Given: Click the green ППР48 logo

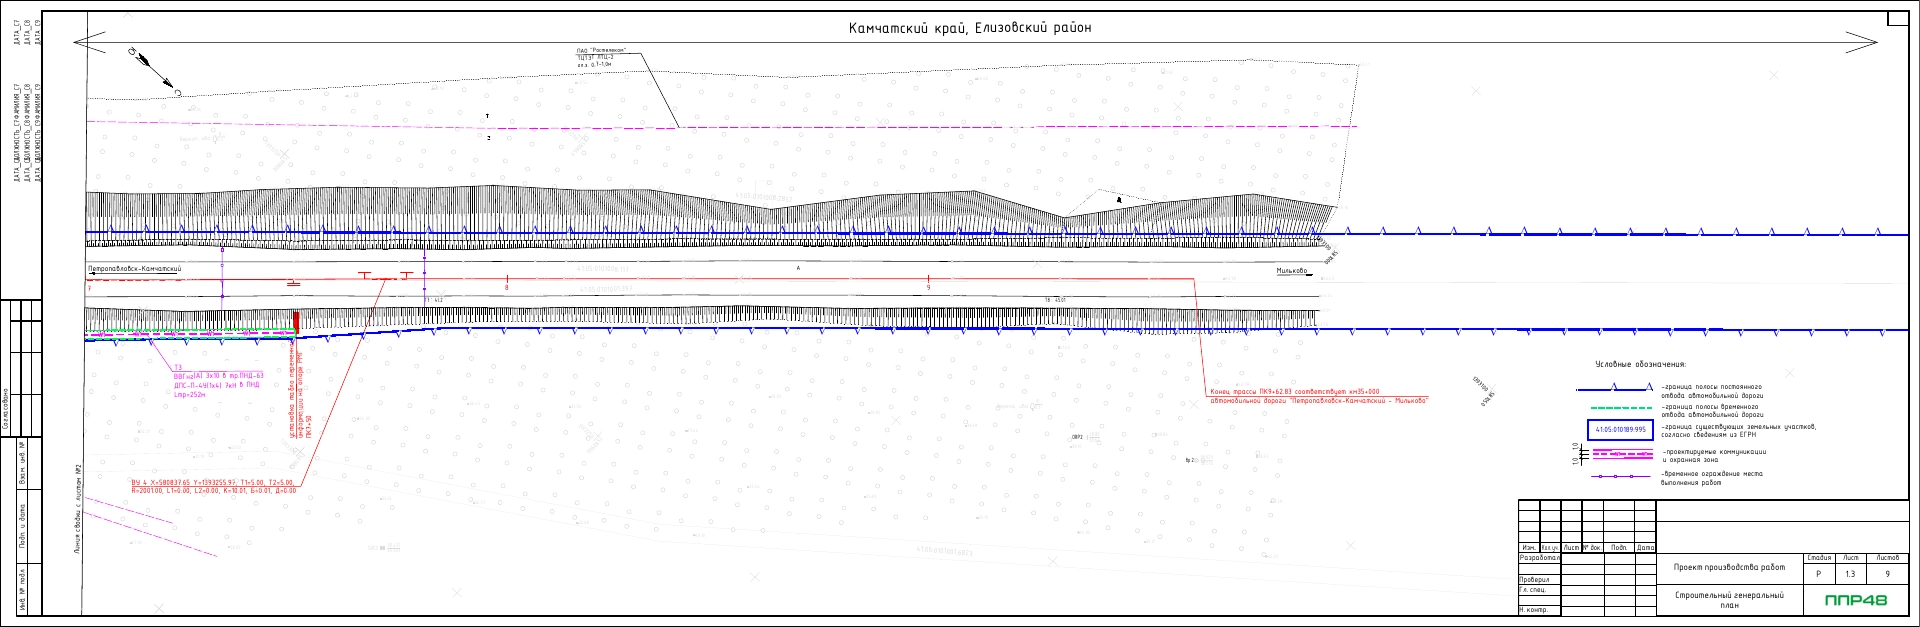Looking at the screenshot, I should point(1856,600).
